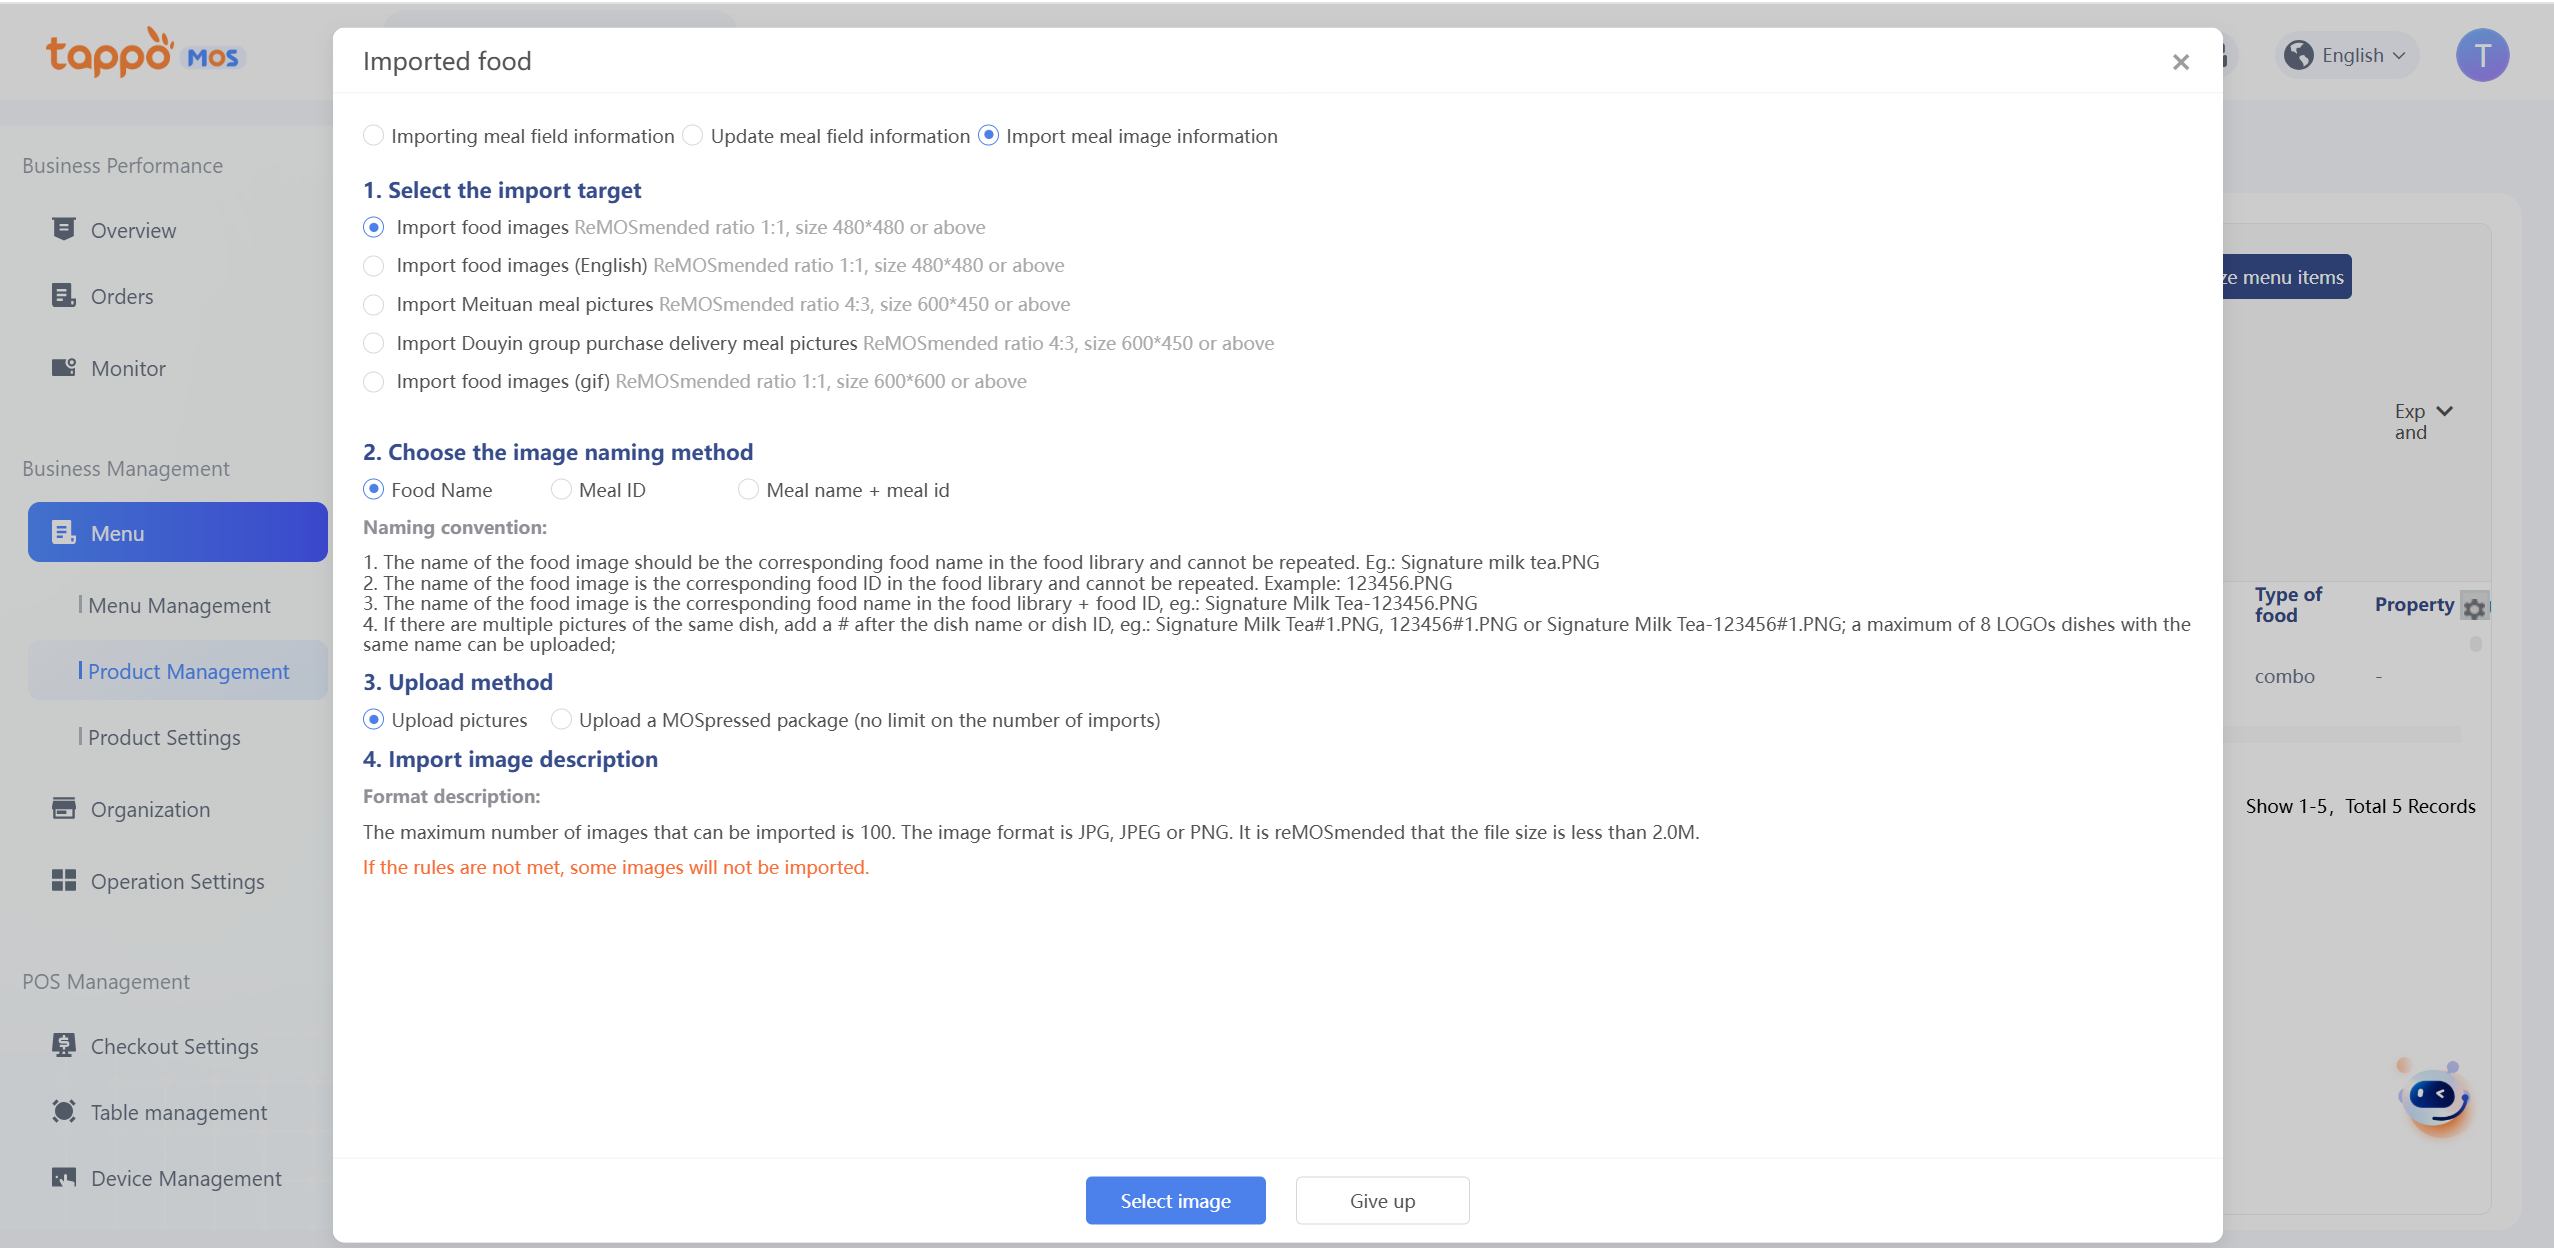The image size is (2554, 1248).
Task: Click the table column settings gear
Action: (x=2474, y=608)
